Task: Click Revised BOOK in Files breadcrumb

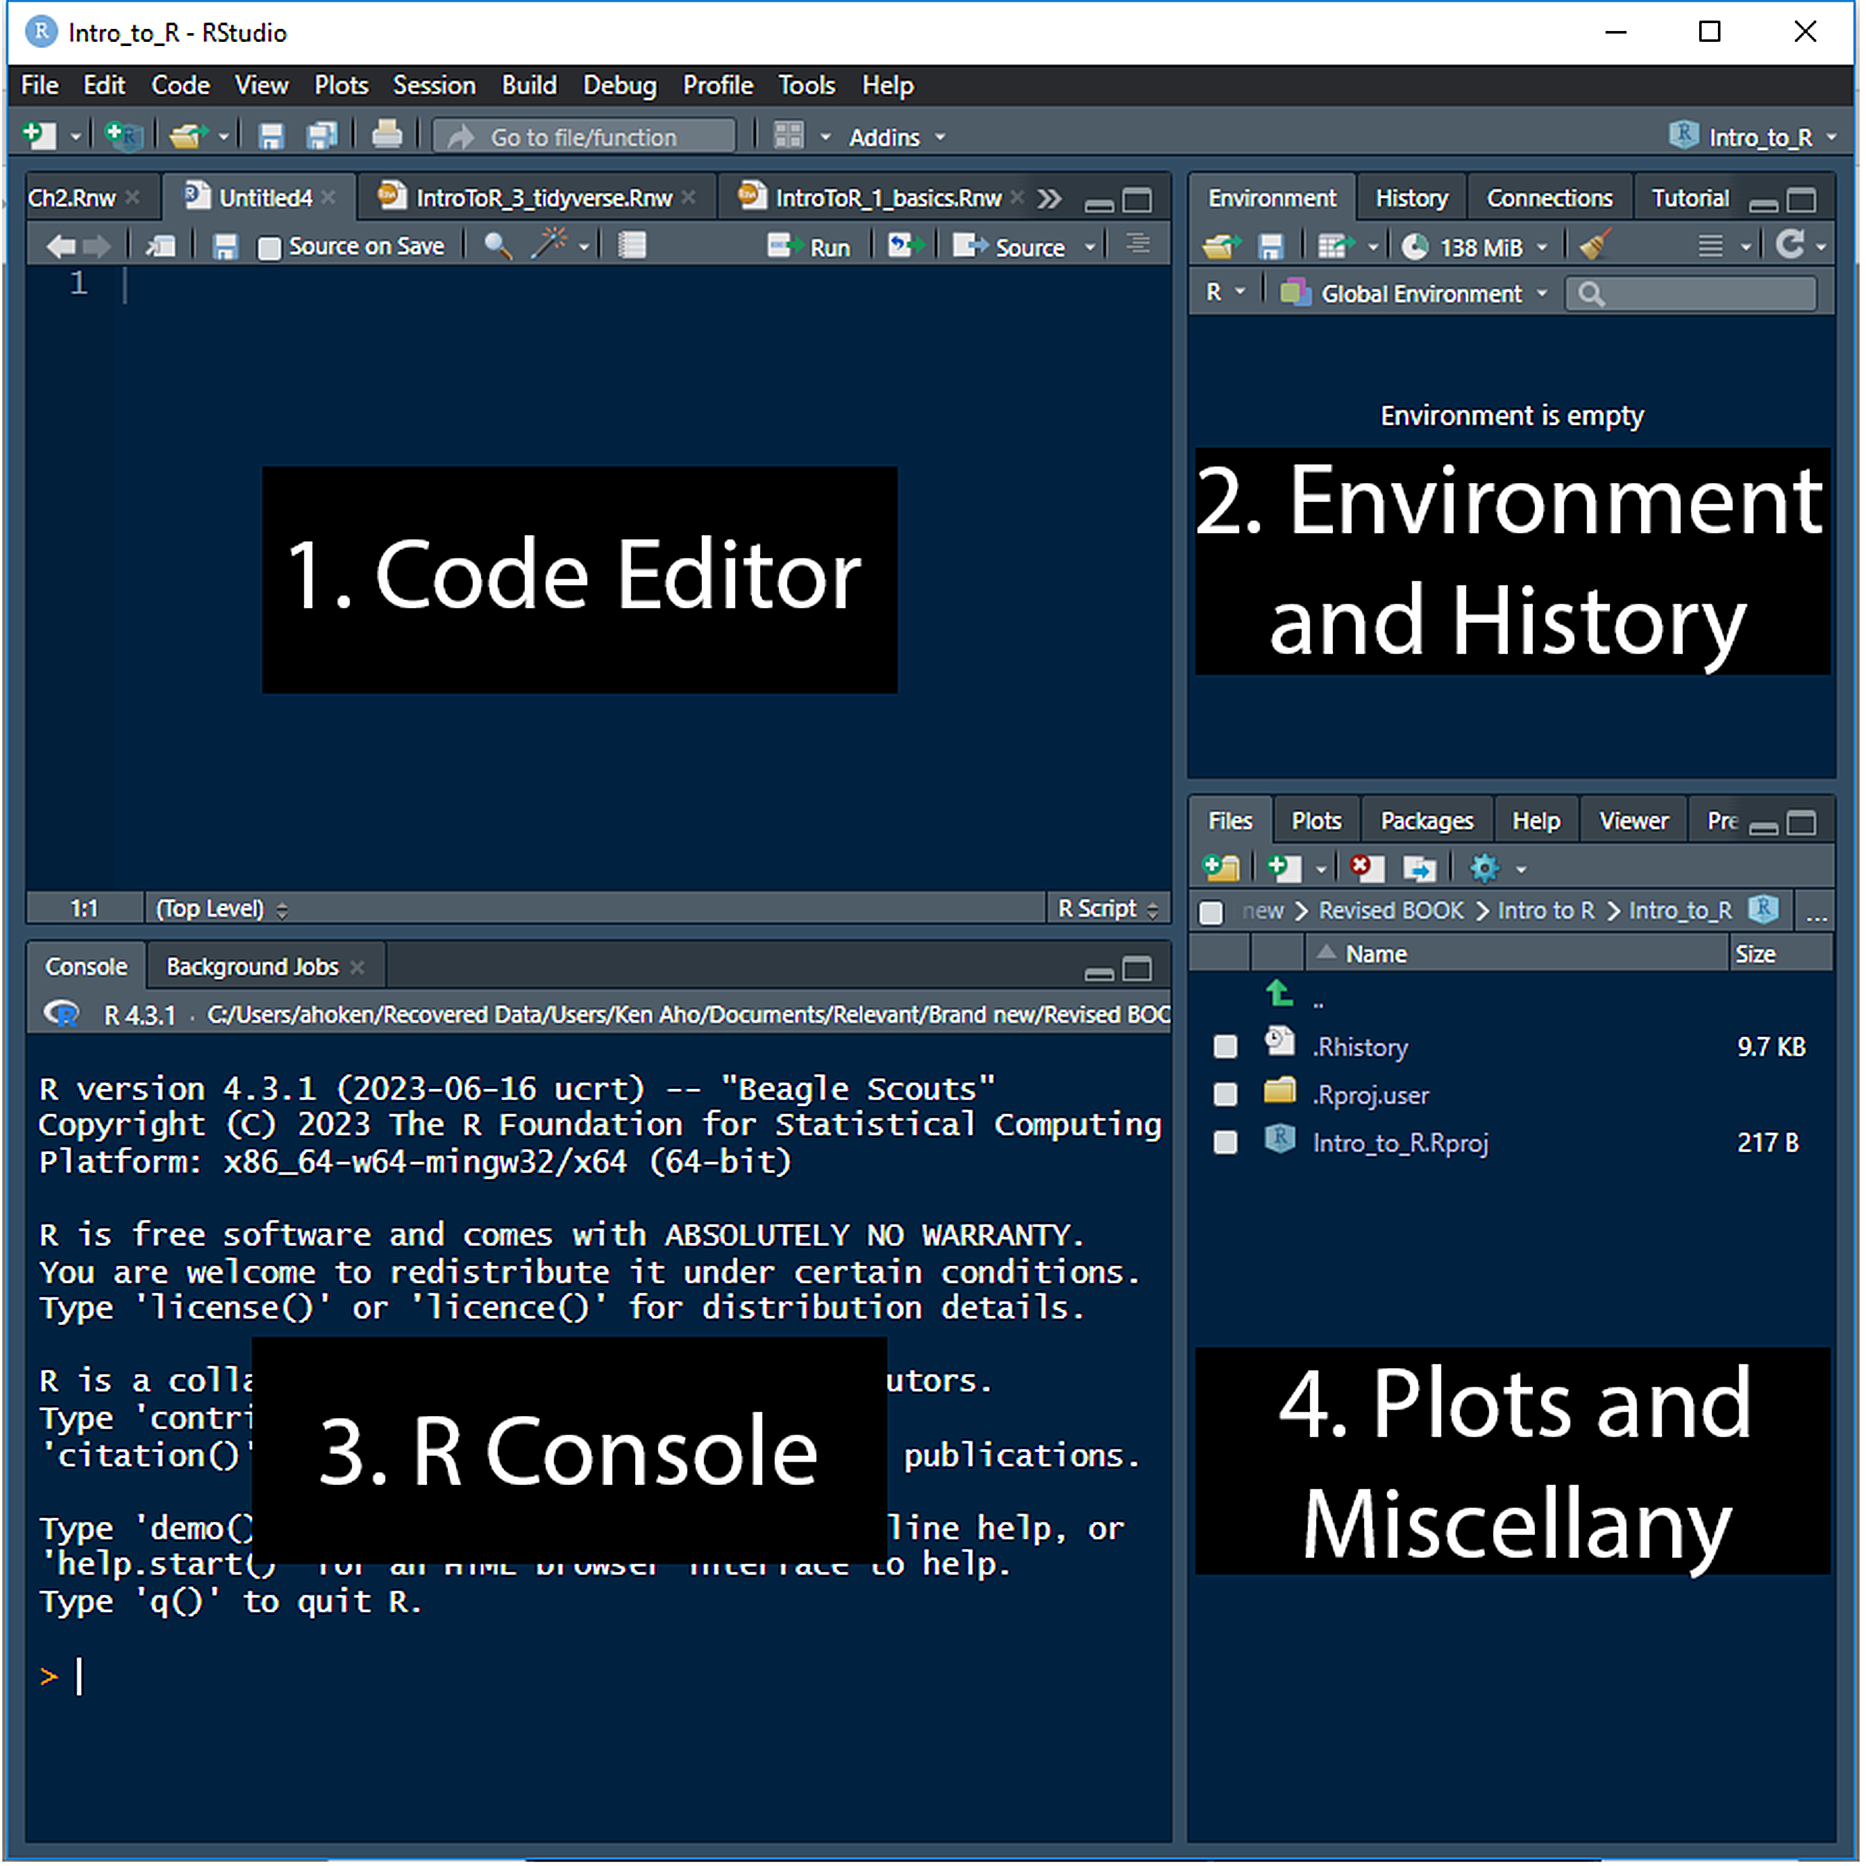Action: [1391, 911]
